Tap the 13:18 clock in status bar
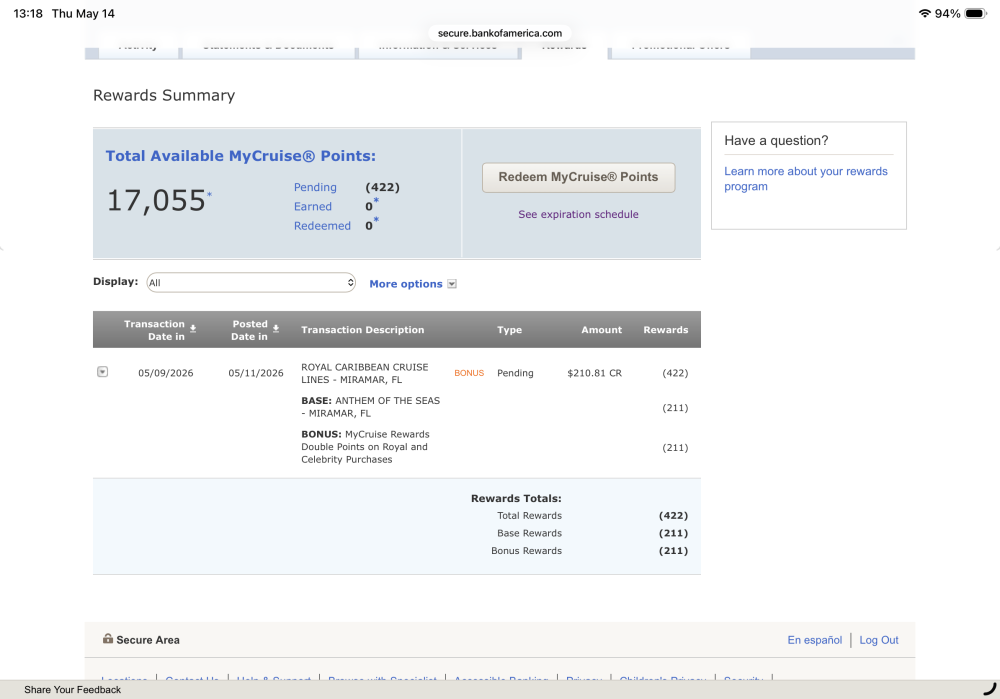Viewport: 1000px width, 699px height. pos(28,13)
